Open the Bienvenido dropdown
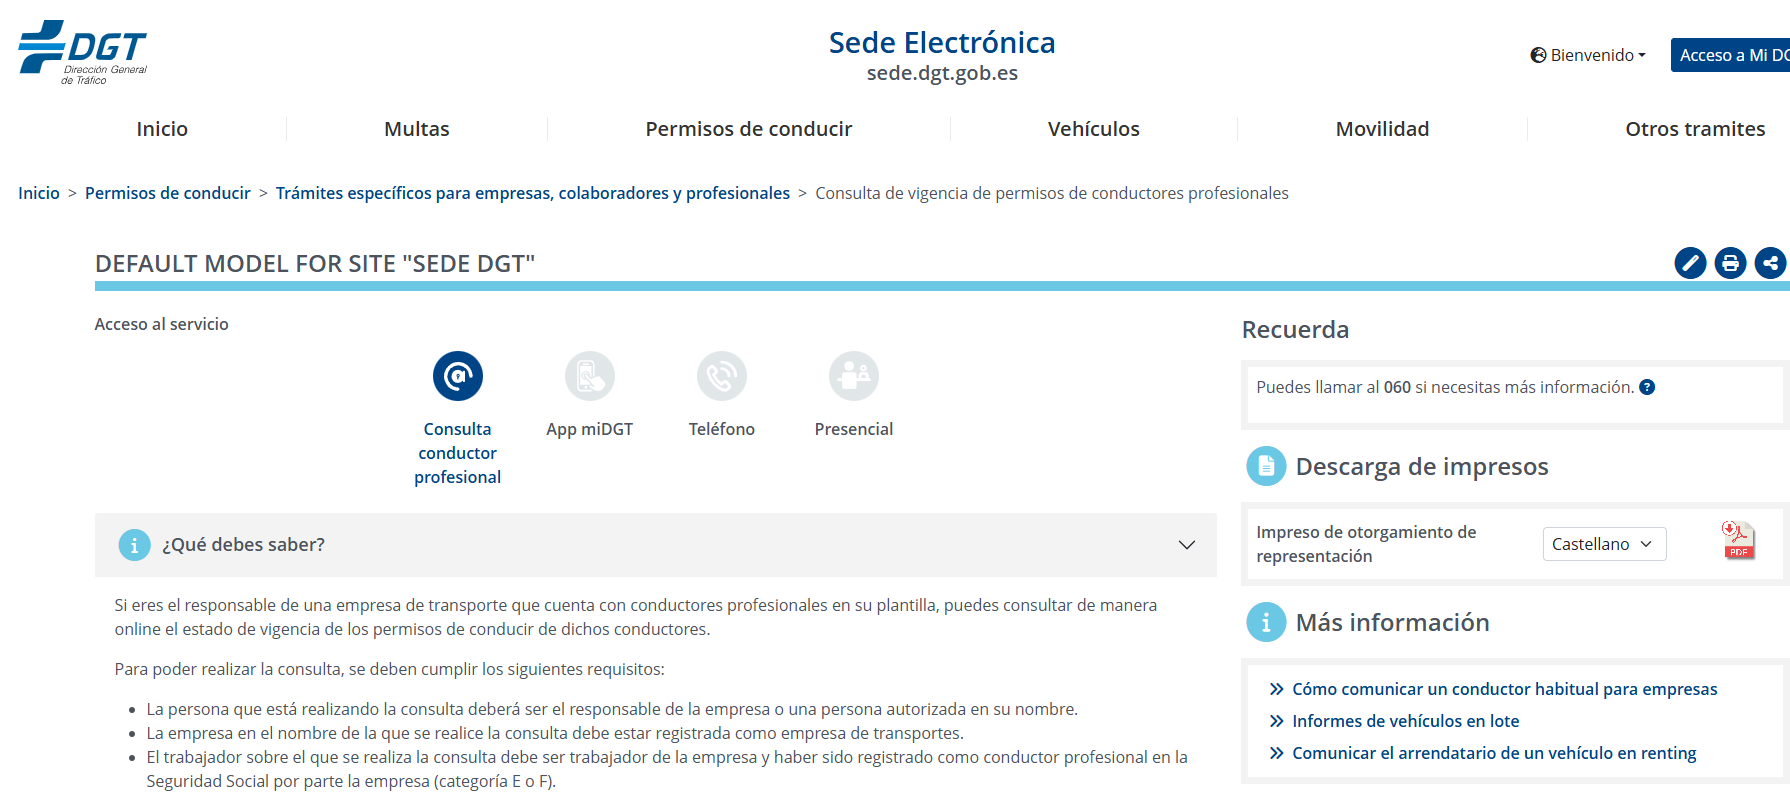The height and width of the screenshot is (811, 1790). pos(1588,55)
